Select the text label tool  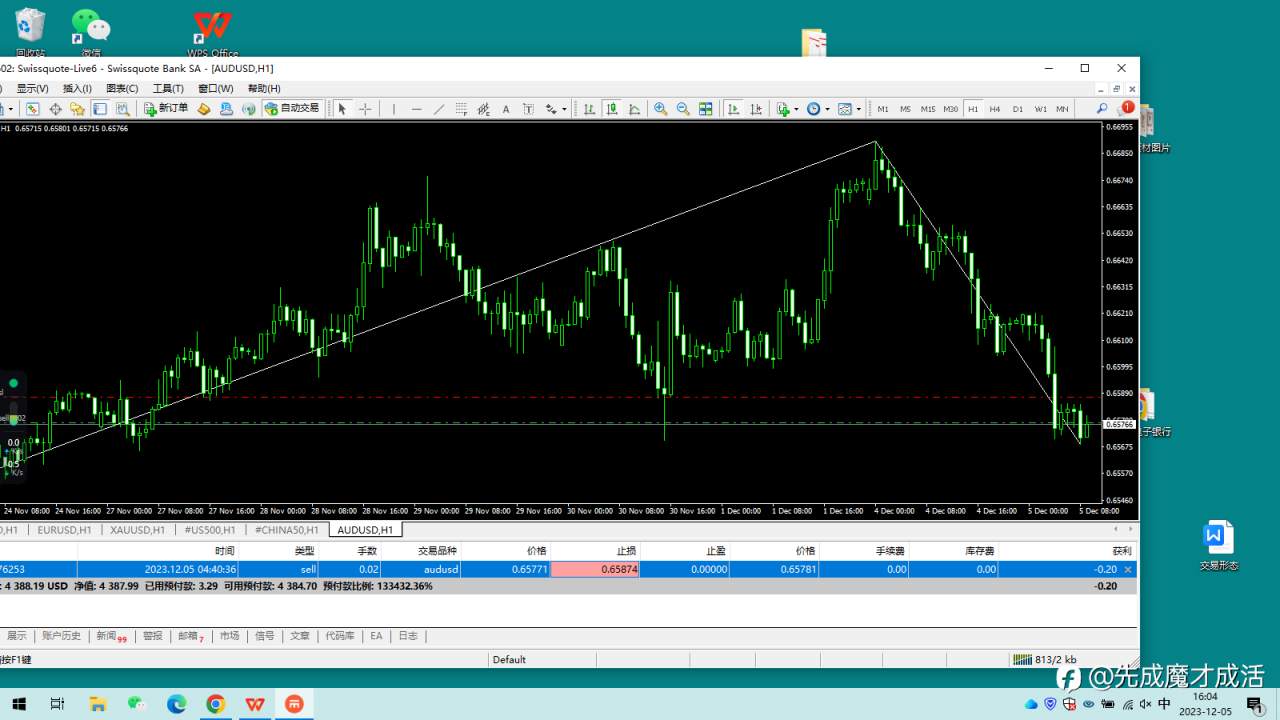coord(528,109)
